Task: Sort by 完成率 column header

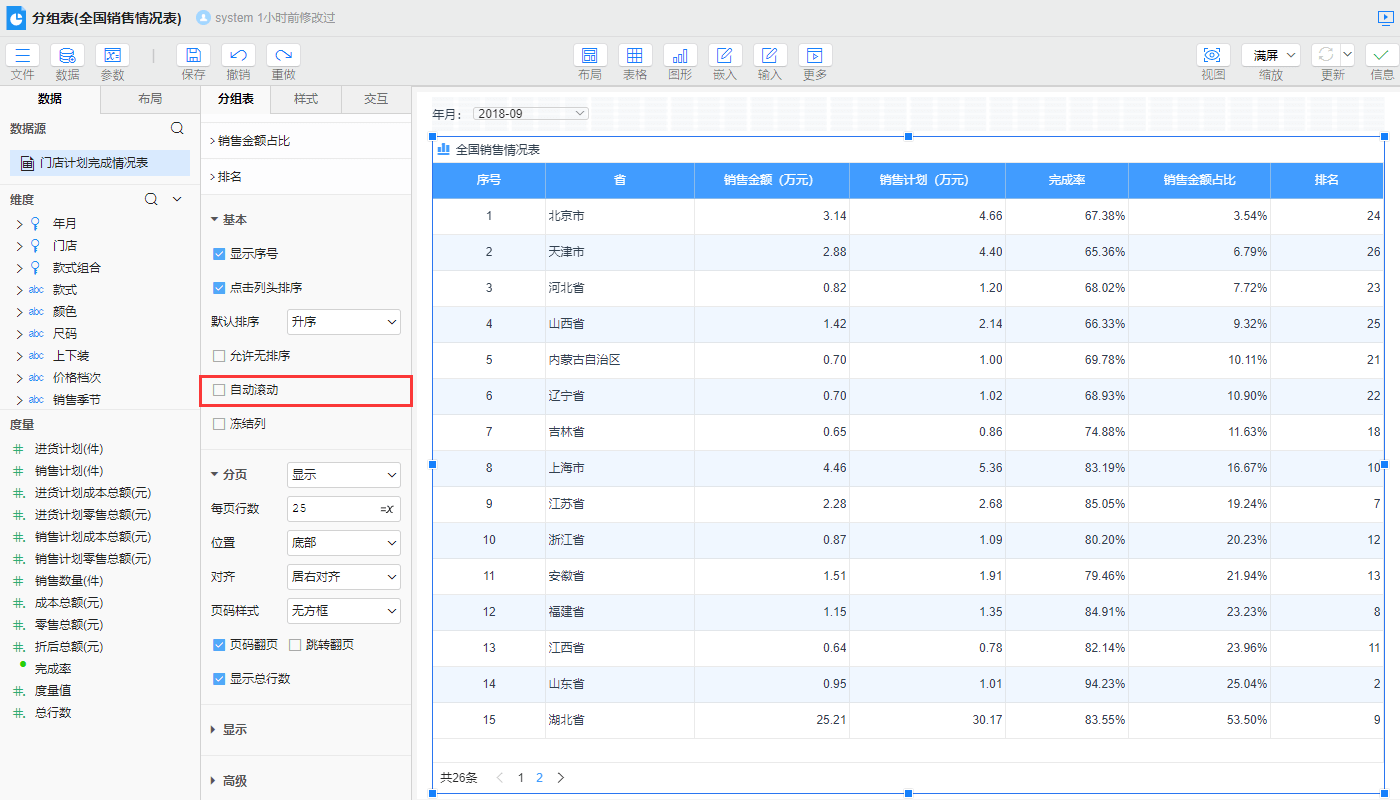Action: click(1066, 180)
